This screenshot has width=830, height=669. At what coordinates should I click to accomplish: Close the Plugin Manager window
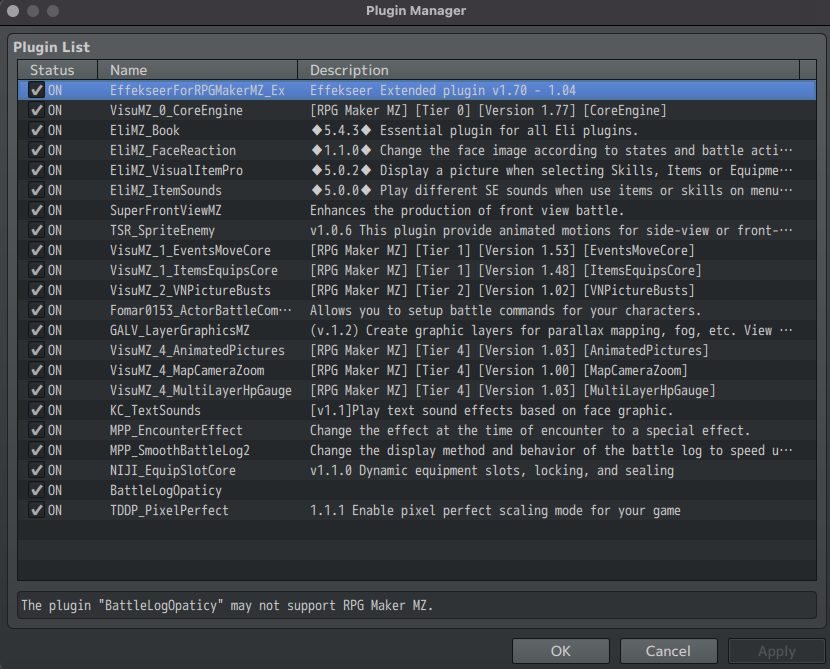pyautogui.click(x=13, y=11)
